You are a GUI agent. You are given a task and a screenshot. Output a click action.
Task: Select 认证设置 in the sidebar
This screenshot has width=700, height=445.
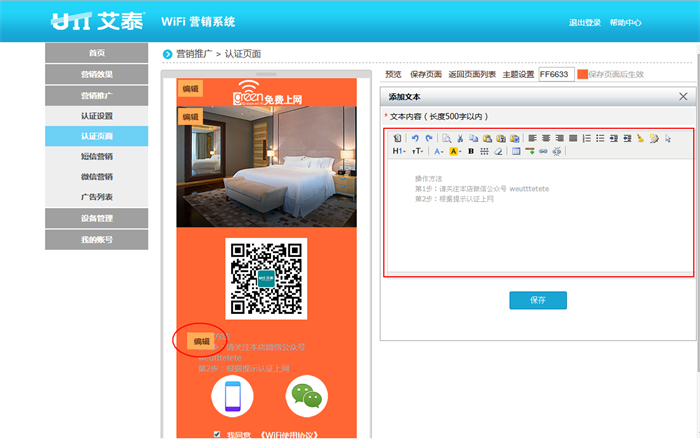point(96,116)
